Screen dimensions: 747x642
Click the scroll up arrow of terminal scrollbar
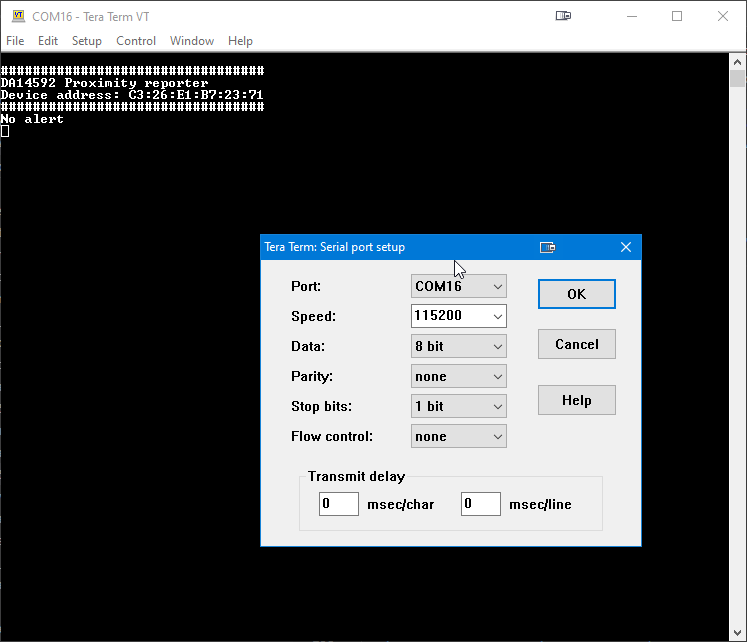click(737, 62)
